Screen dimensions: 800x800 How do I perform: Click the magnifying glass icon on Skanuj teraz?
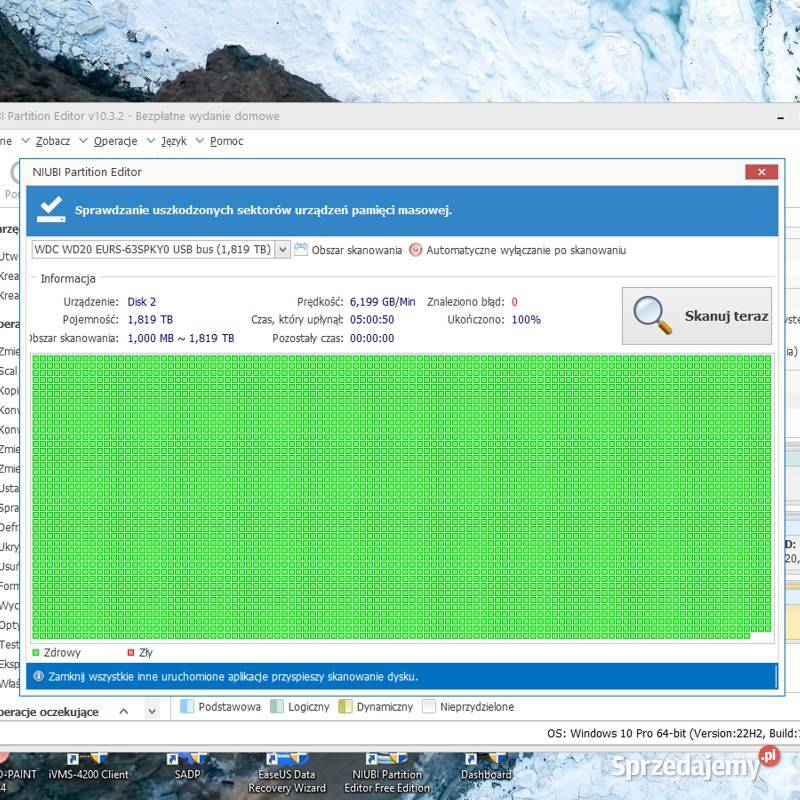(652, 315)
